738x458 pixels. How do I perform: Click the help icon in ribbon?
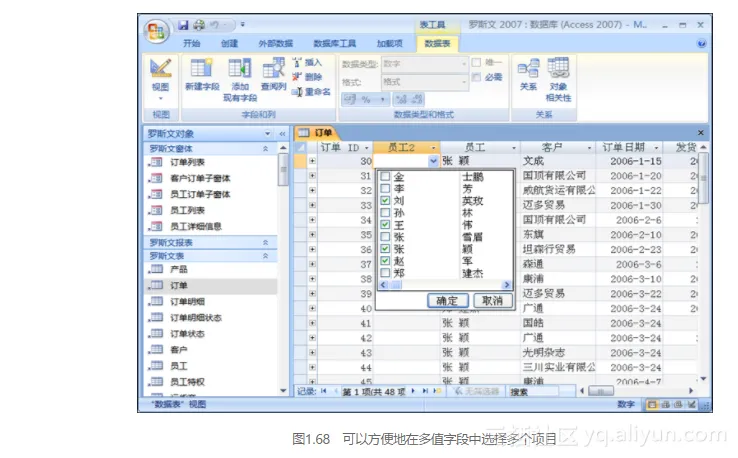701,44
